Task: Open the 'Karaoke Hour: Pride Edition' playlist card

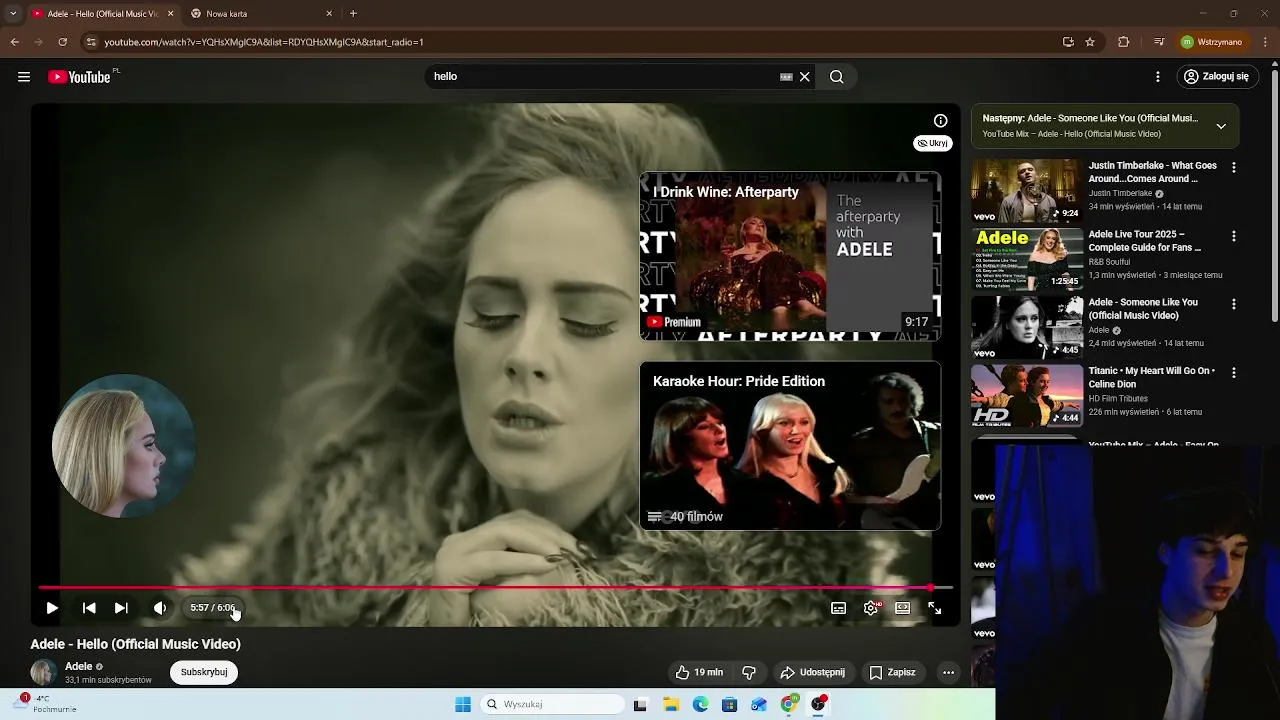Action: (x=790, y=446)
